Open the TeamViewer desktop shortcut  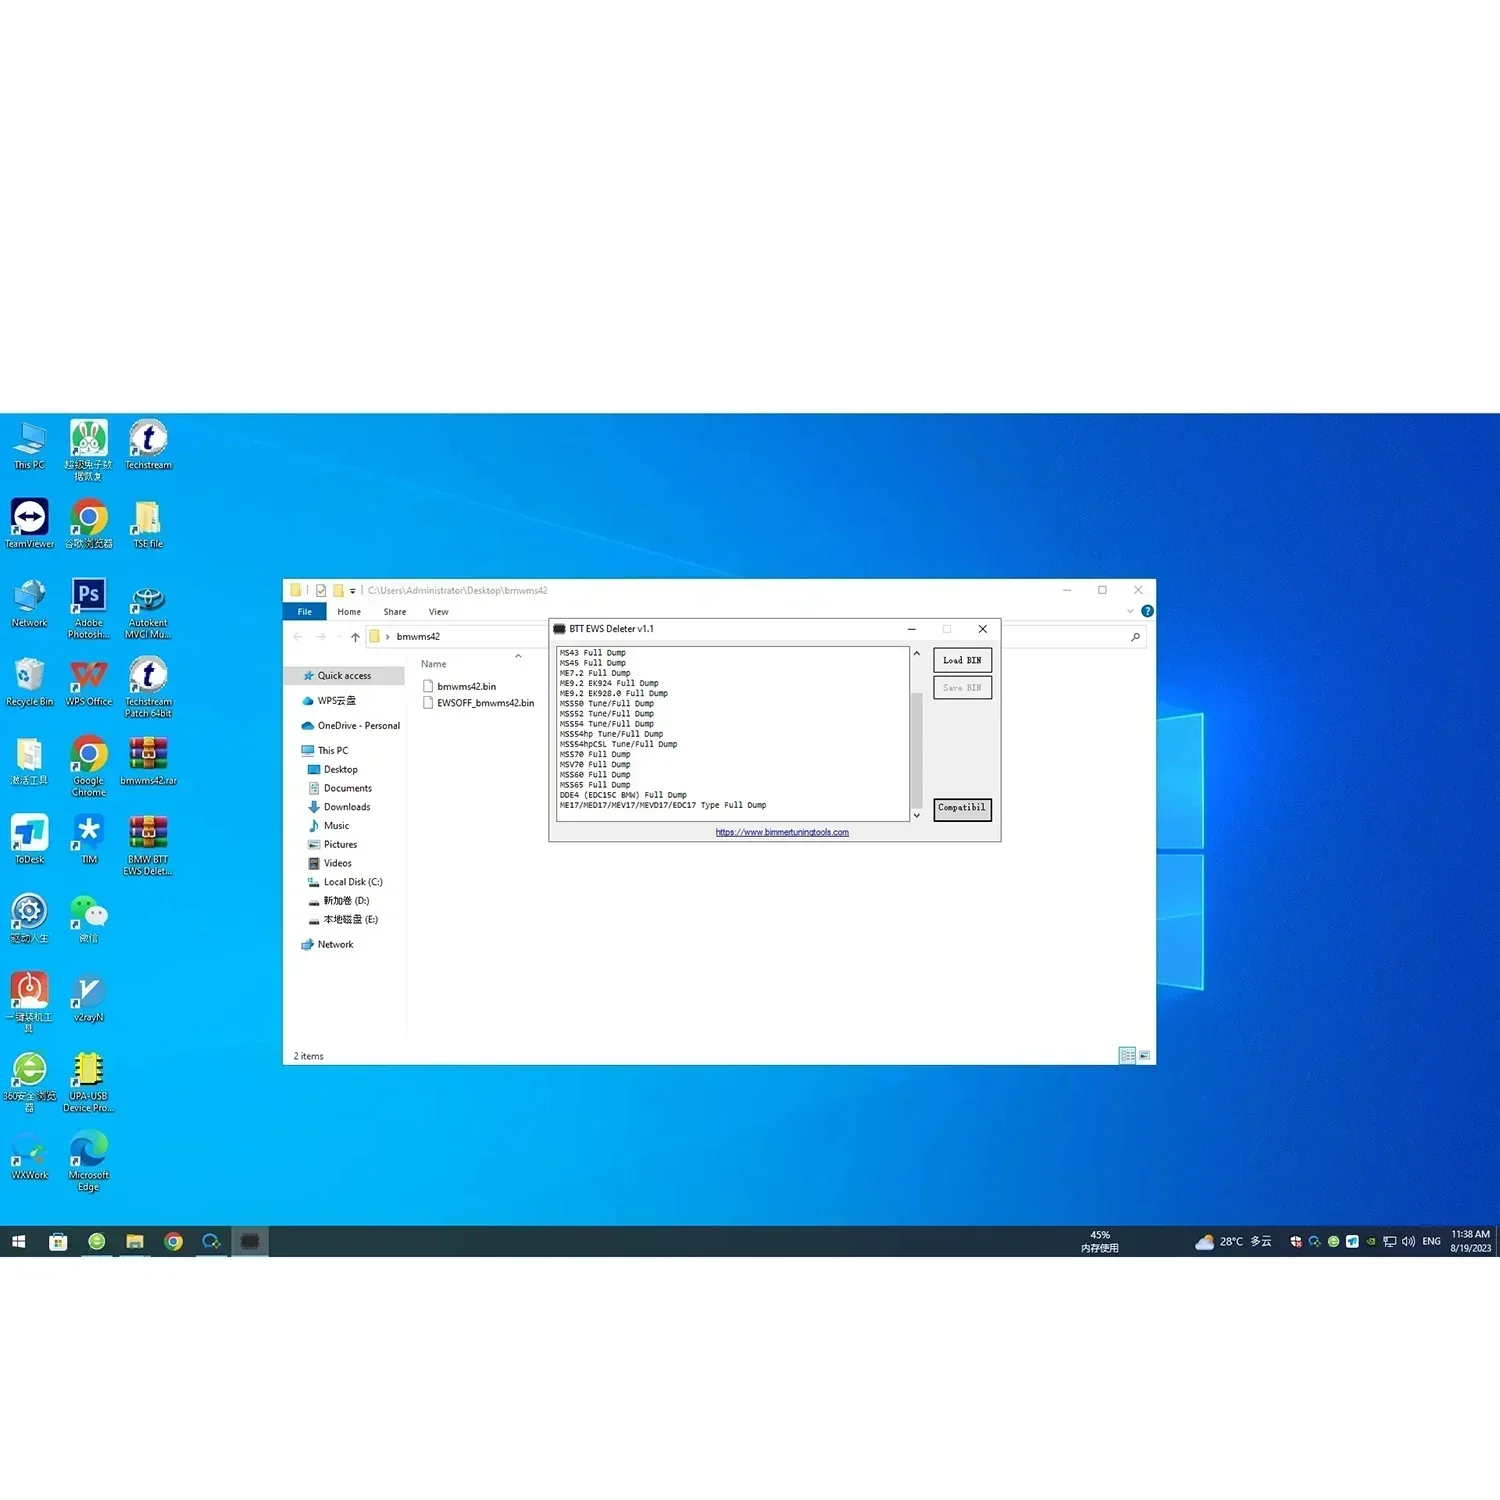[30, 524]
